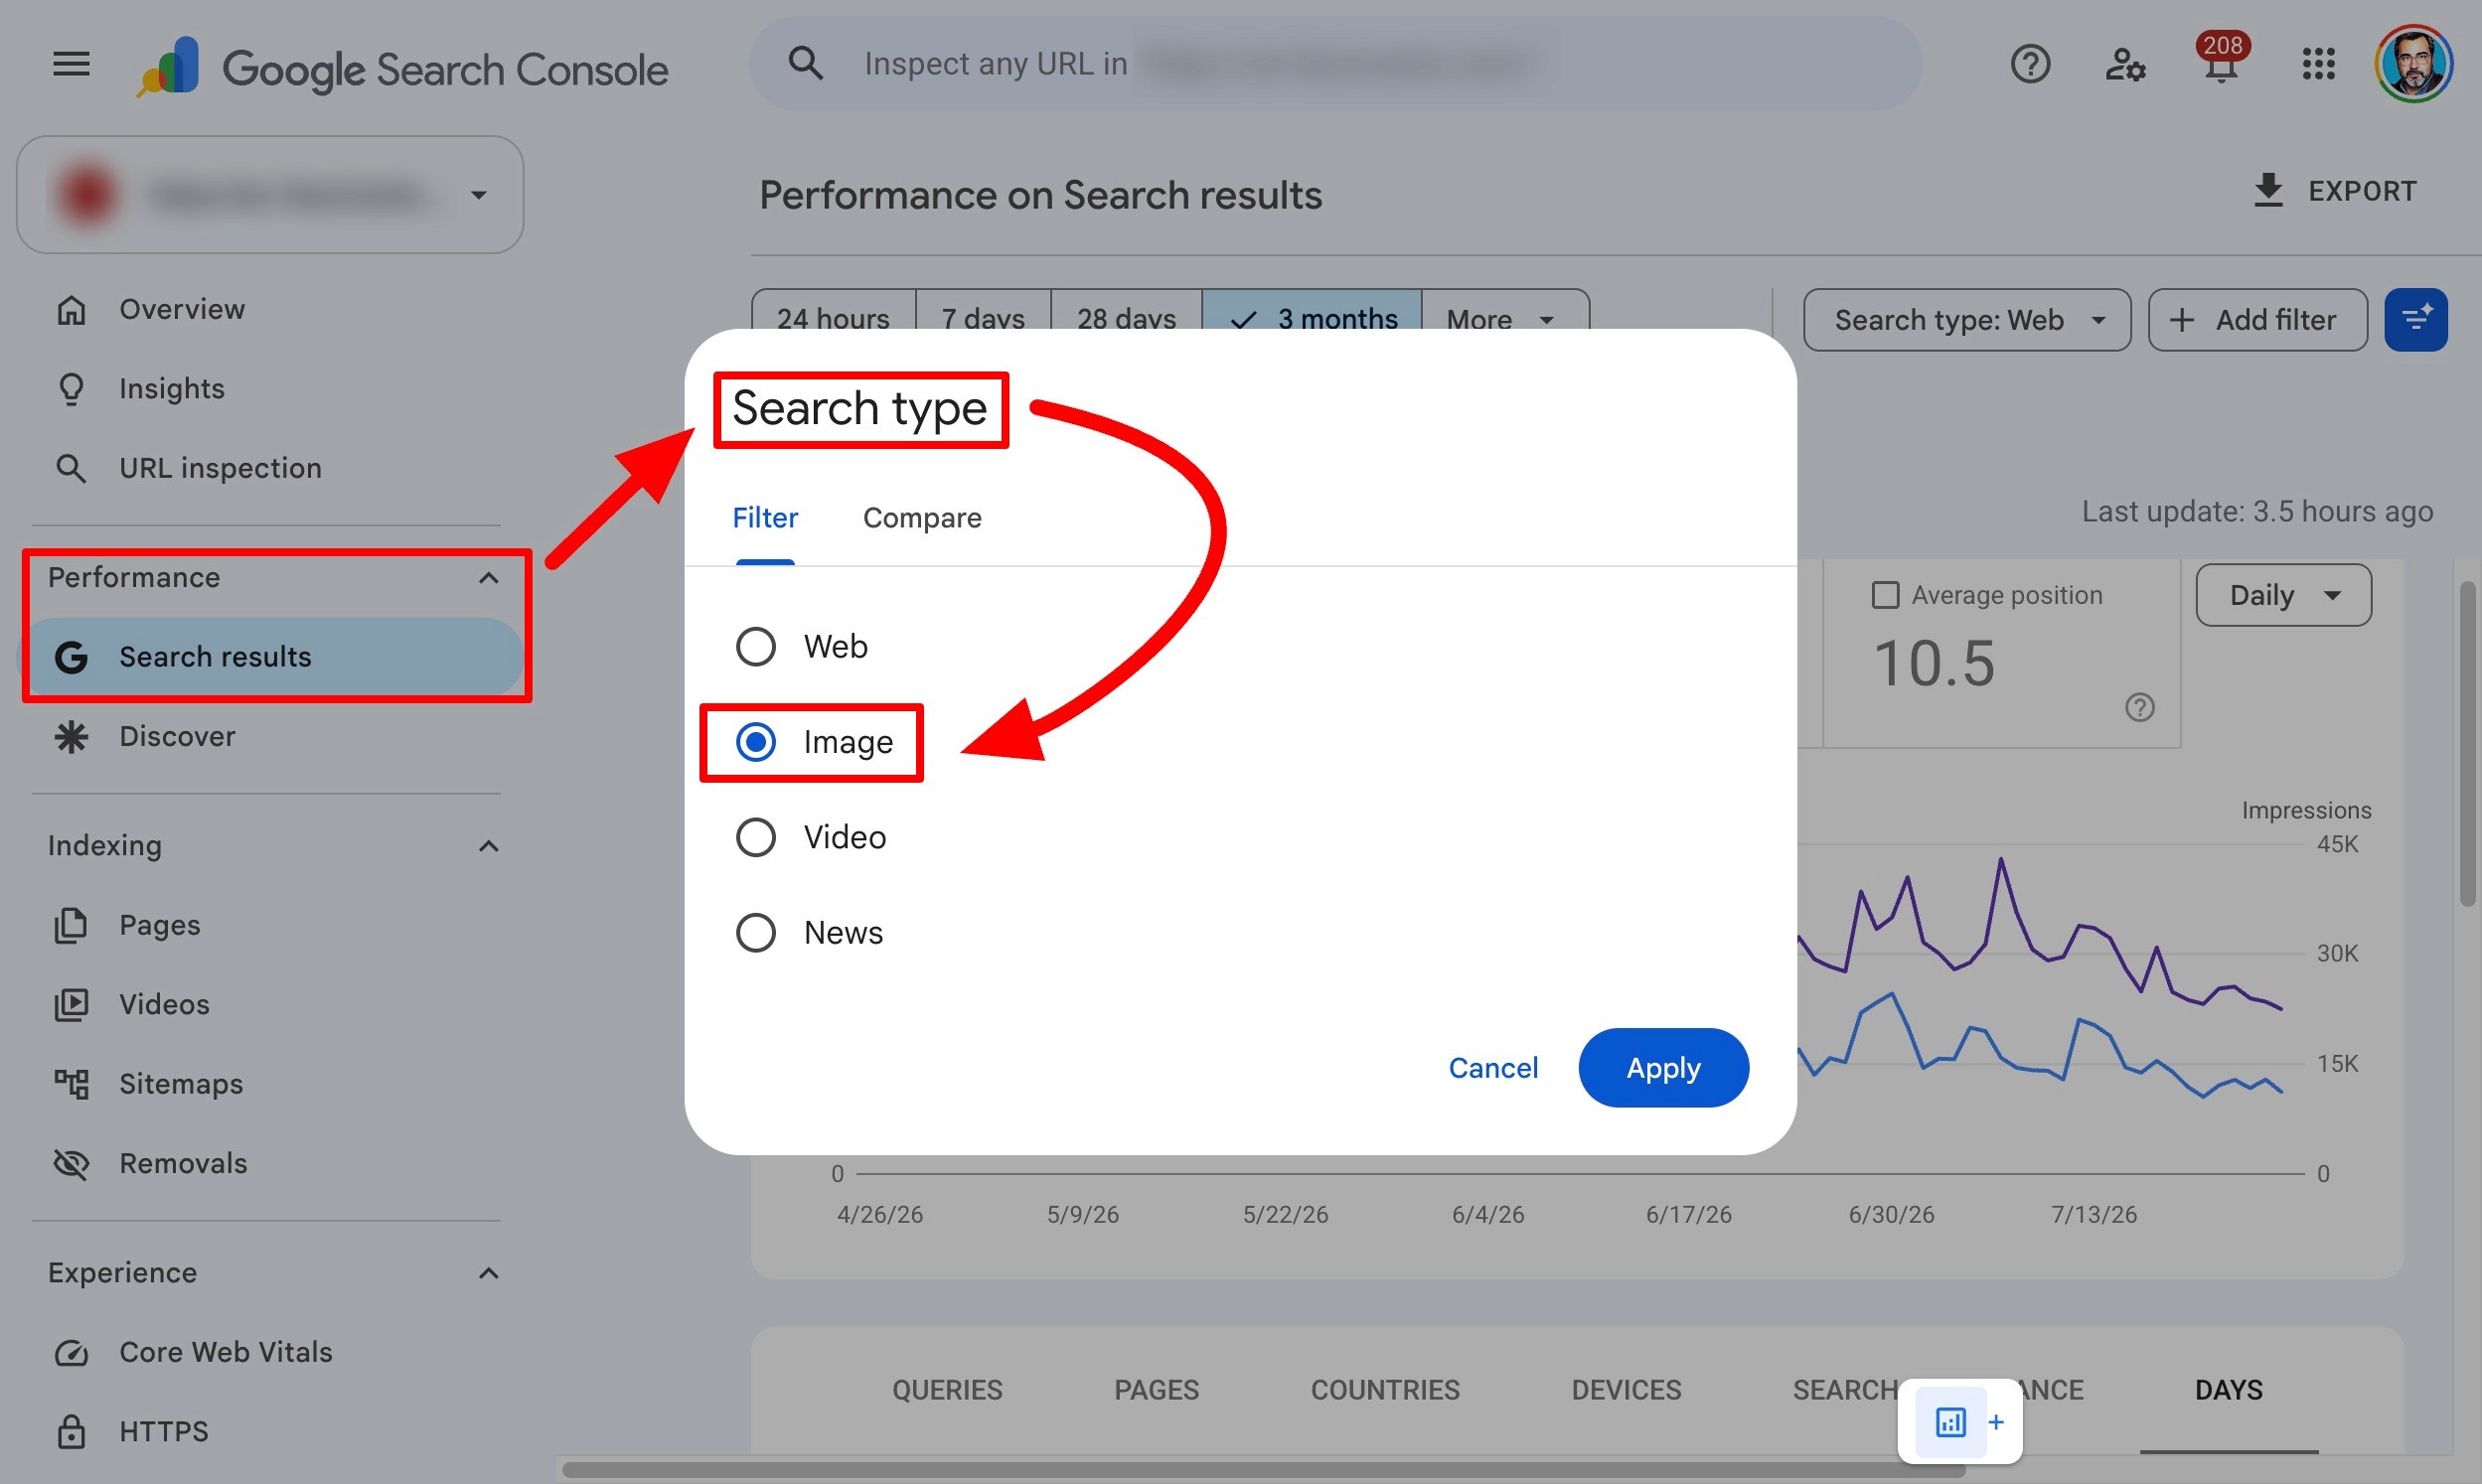Image resolution: width=2482 pixels, height=1484 pixels.
Task: Click the Core Web Vitals gauge icon
Action: pos(71,1353)
